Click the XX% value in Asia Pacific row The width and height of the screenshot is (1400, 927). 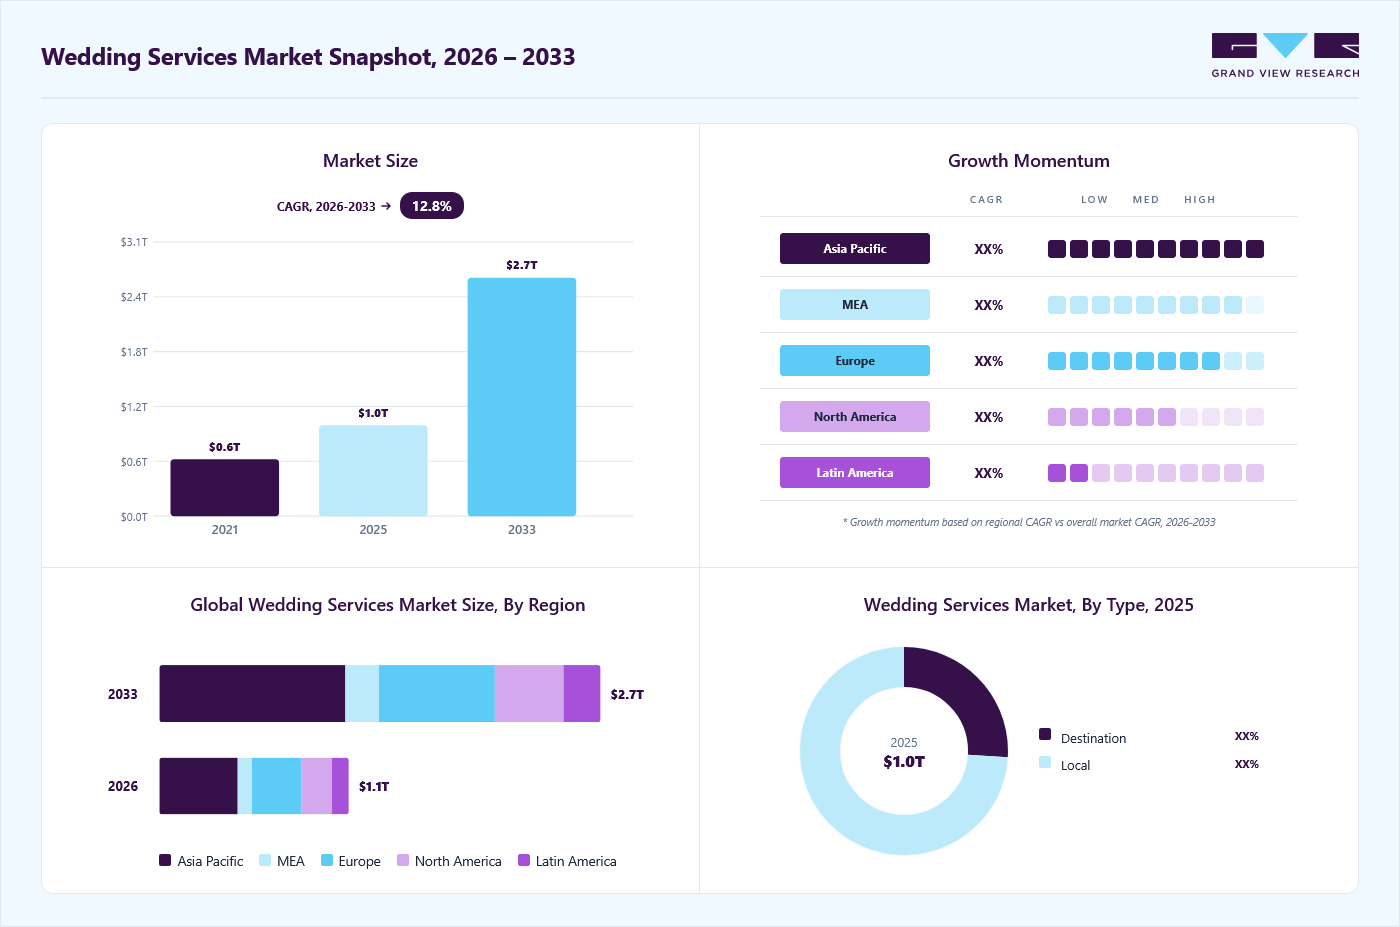[989, 249]
